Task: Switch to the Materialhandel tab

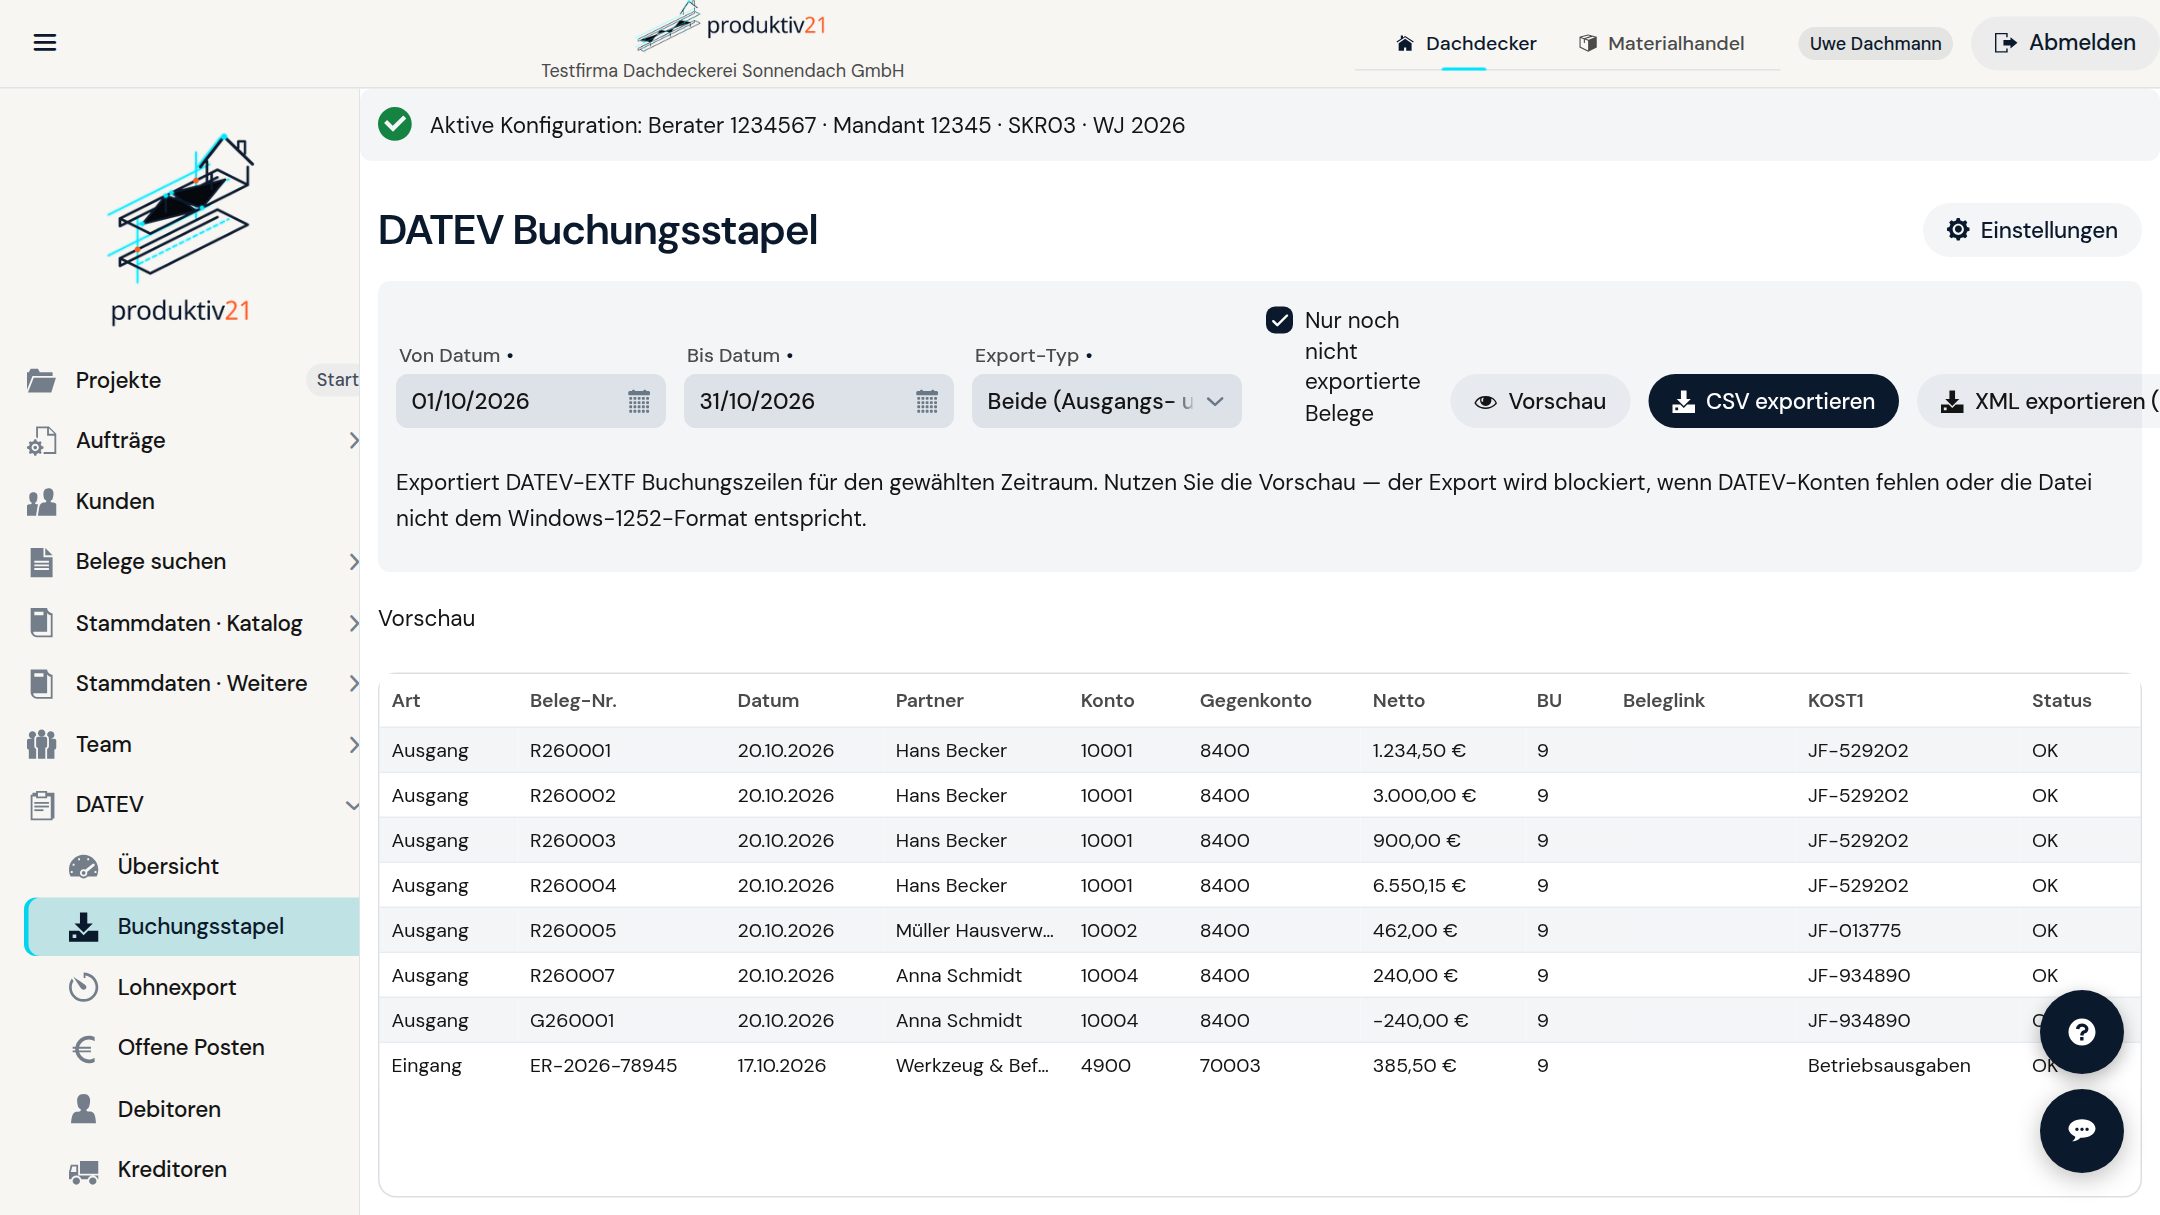Action: point(1661,43)
